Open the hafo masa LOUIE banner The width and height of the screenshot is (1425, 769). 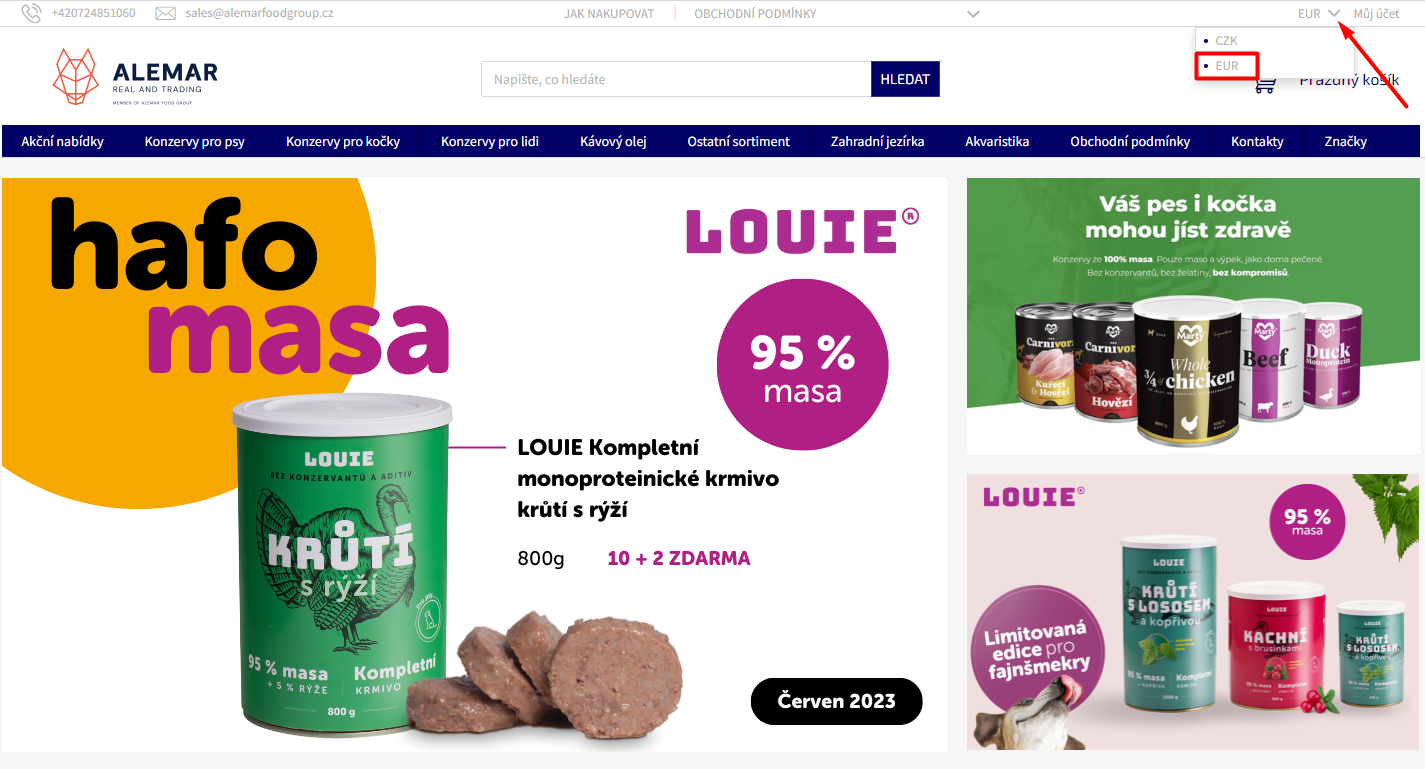tap(474, 464)
